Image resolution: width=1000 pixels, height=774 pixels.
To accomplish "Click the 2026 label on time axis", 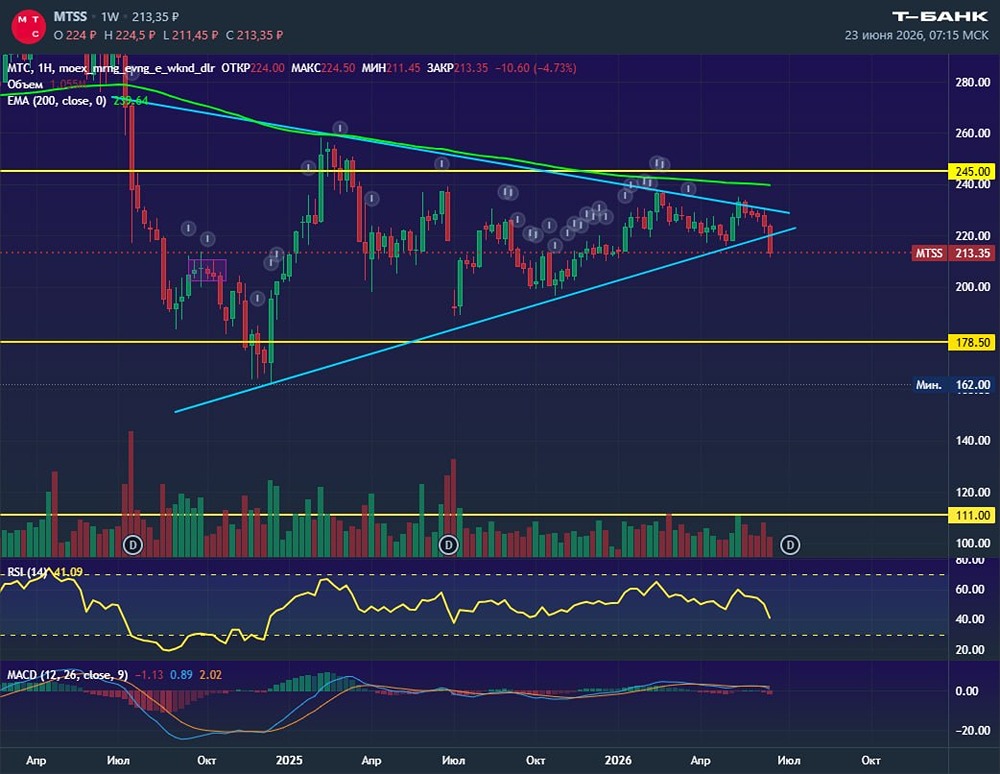I will 617,760.
